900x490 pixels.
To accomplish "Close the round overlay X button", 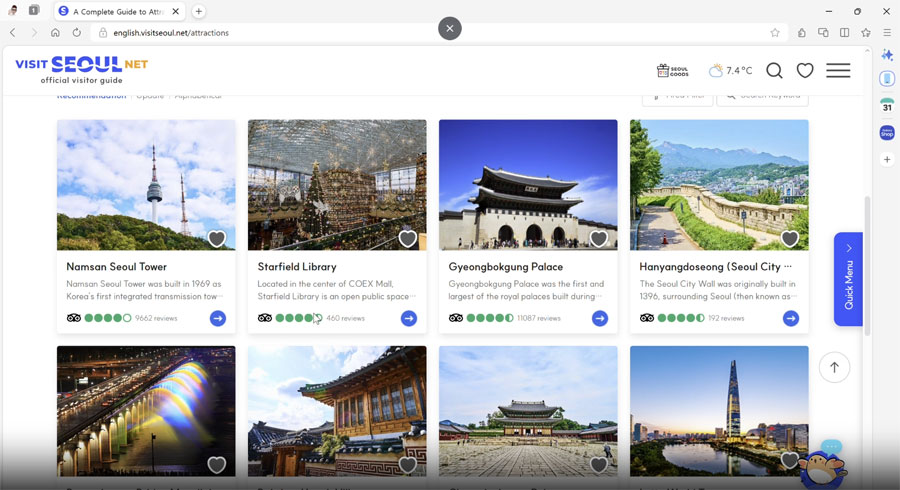I will (449, 28).
